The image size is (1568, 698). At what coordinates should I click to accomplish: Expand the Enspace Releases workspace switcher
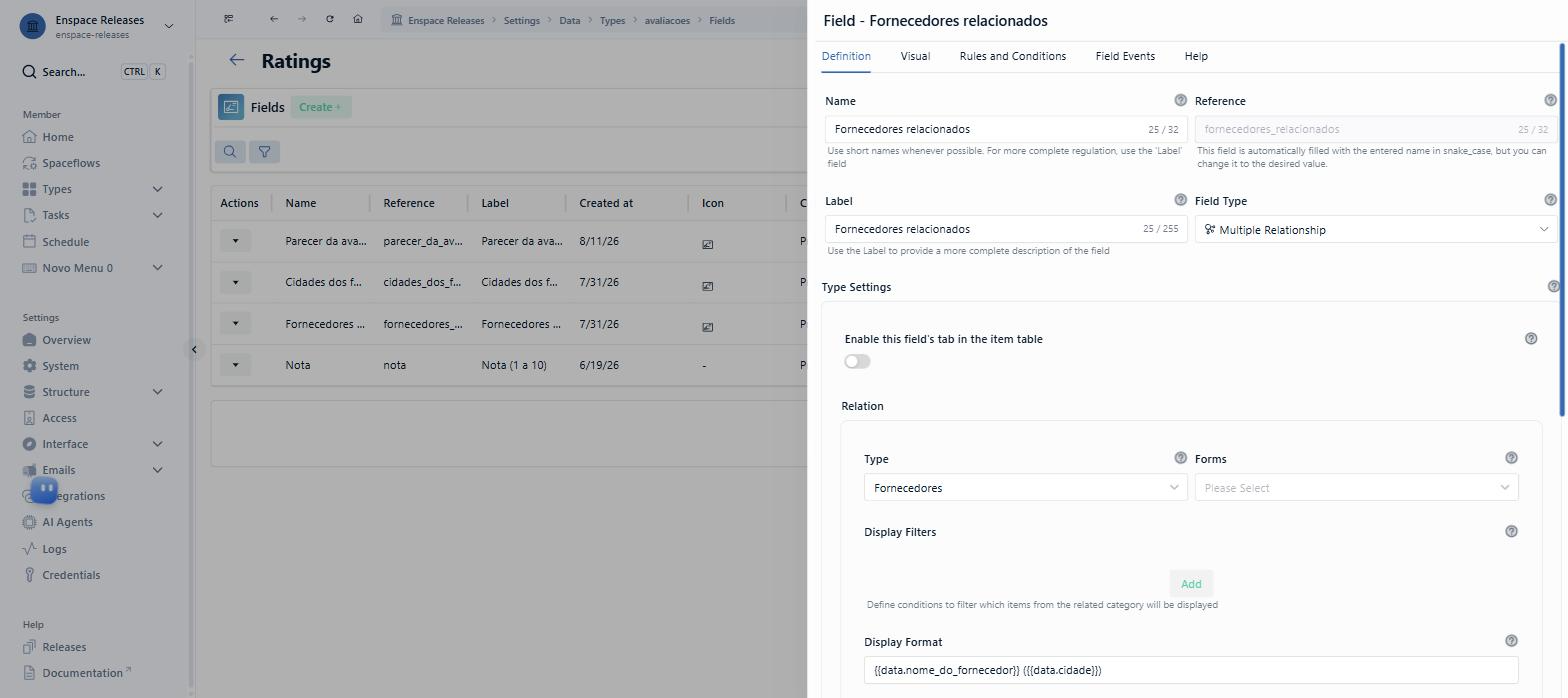168,26
